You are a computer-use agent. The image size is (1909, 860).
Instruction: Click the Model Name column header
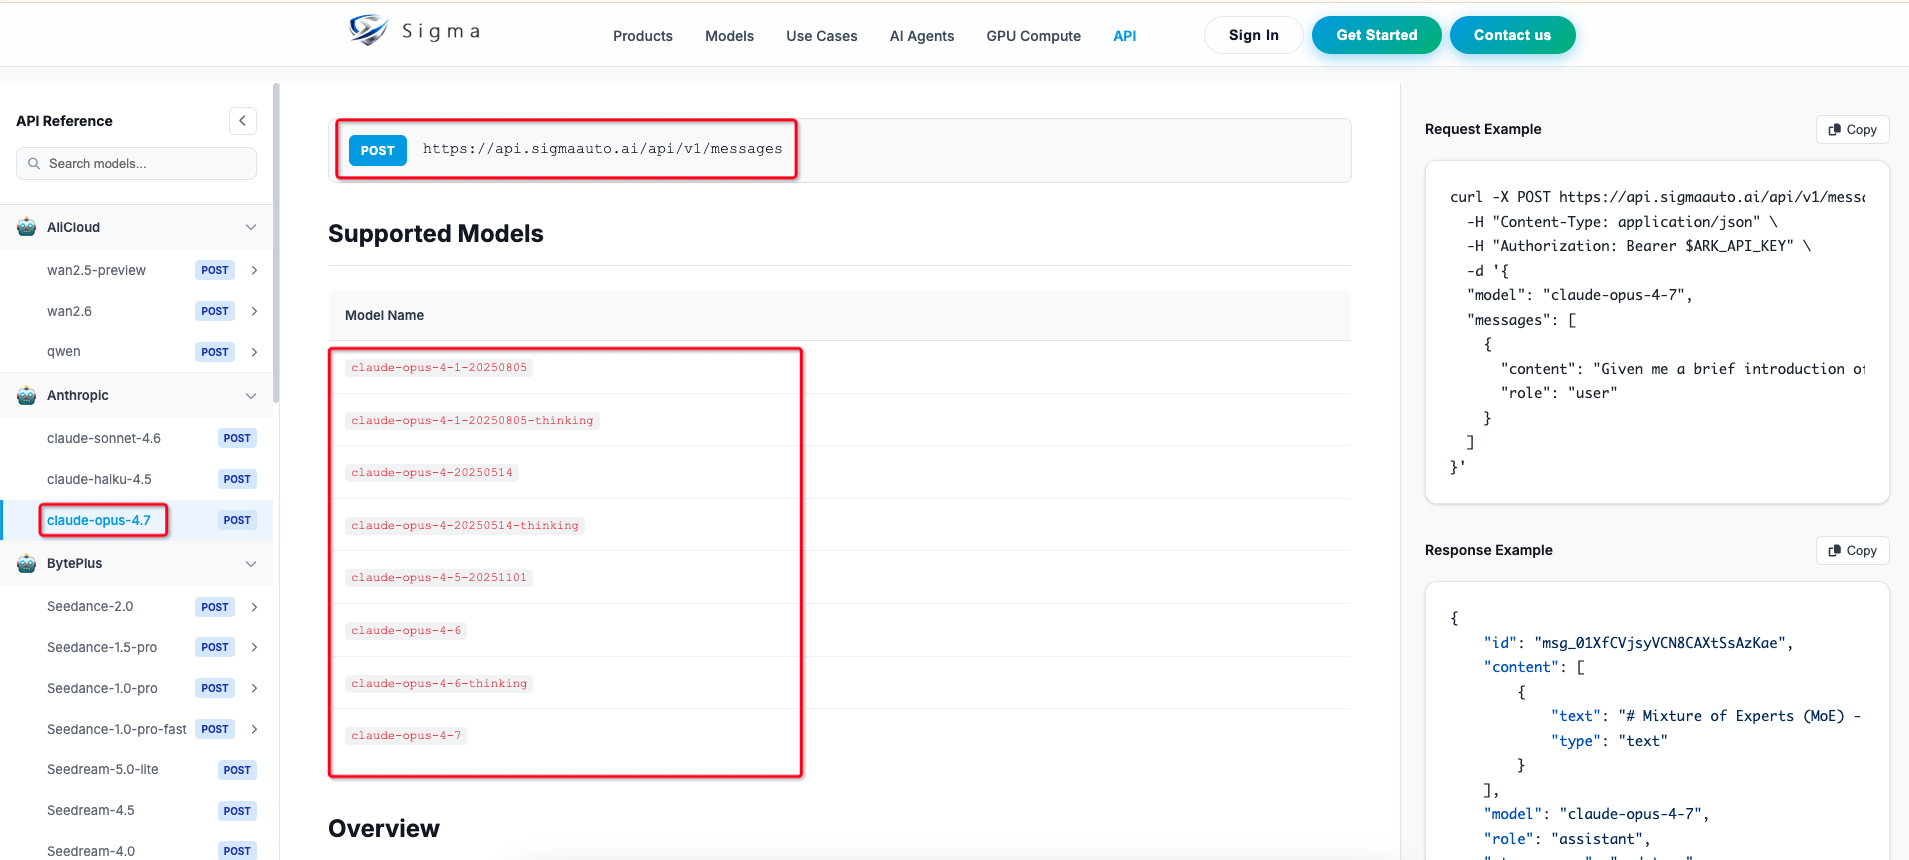384,315
